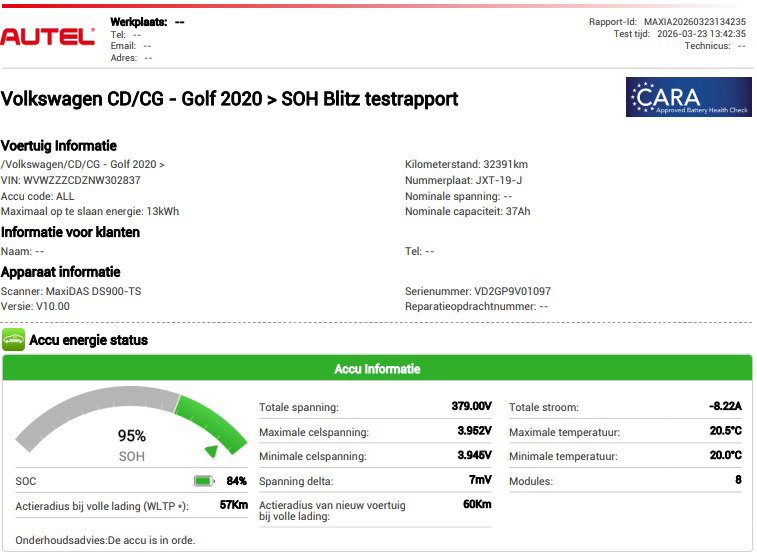Click the SOC 84% value
The height and width of the screenshot is (556, 757).
(237, 481)
